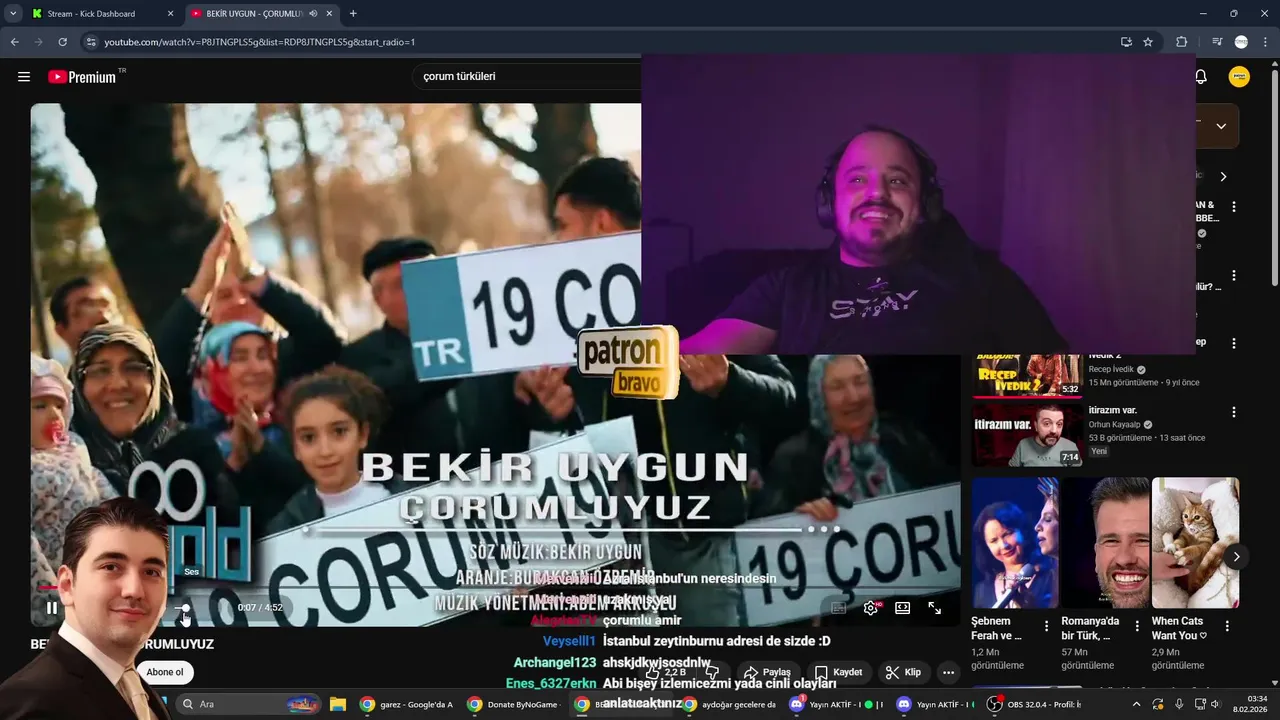Viewport: 1280px width, 720px height.
Task: View site information icon in address bar
Action: click(x=91, y=42)
